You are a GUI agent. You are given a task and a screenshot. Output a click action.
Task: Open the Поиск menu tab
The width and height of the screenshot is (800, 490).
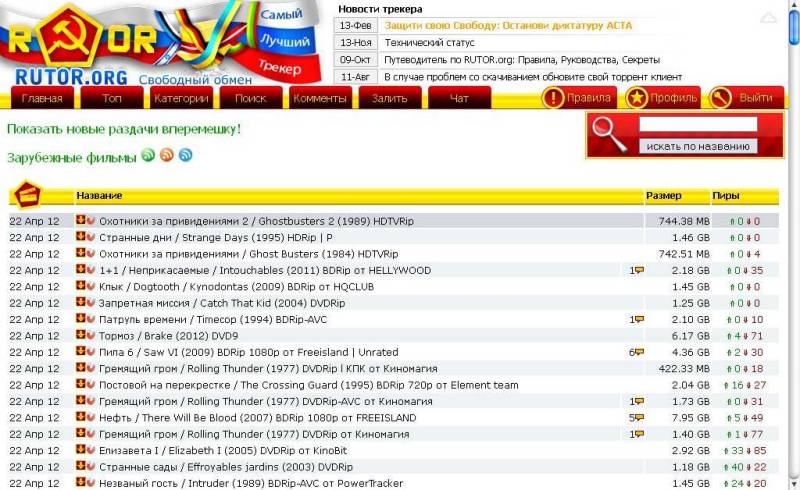click(x=251, y=98)
